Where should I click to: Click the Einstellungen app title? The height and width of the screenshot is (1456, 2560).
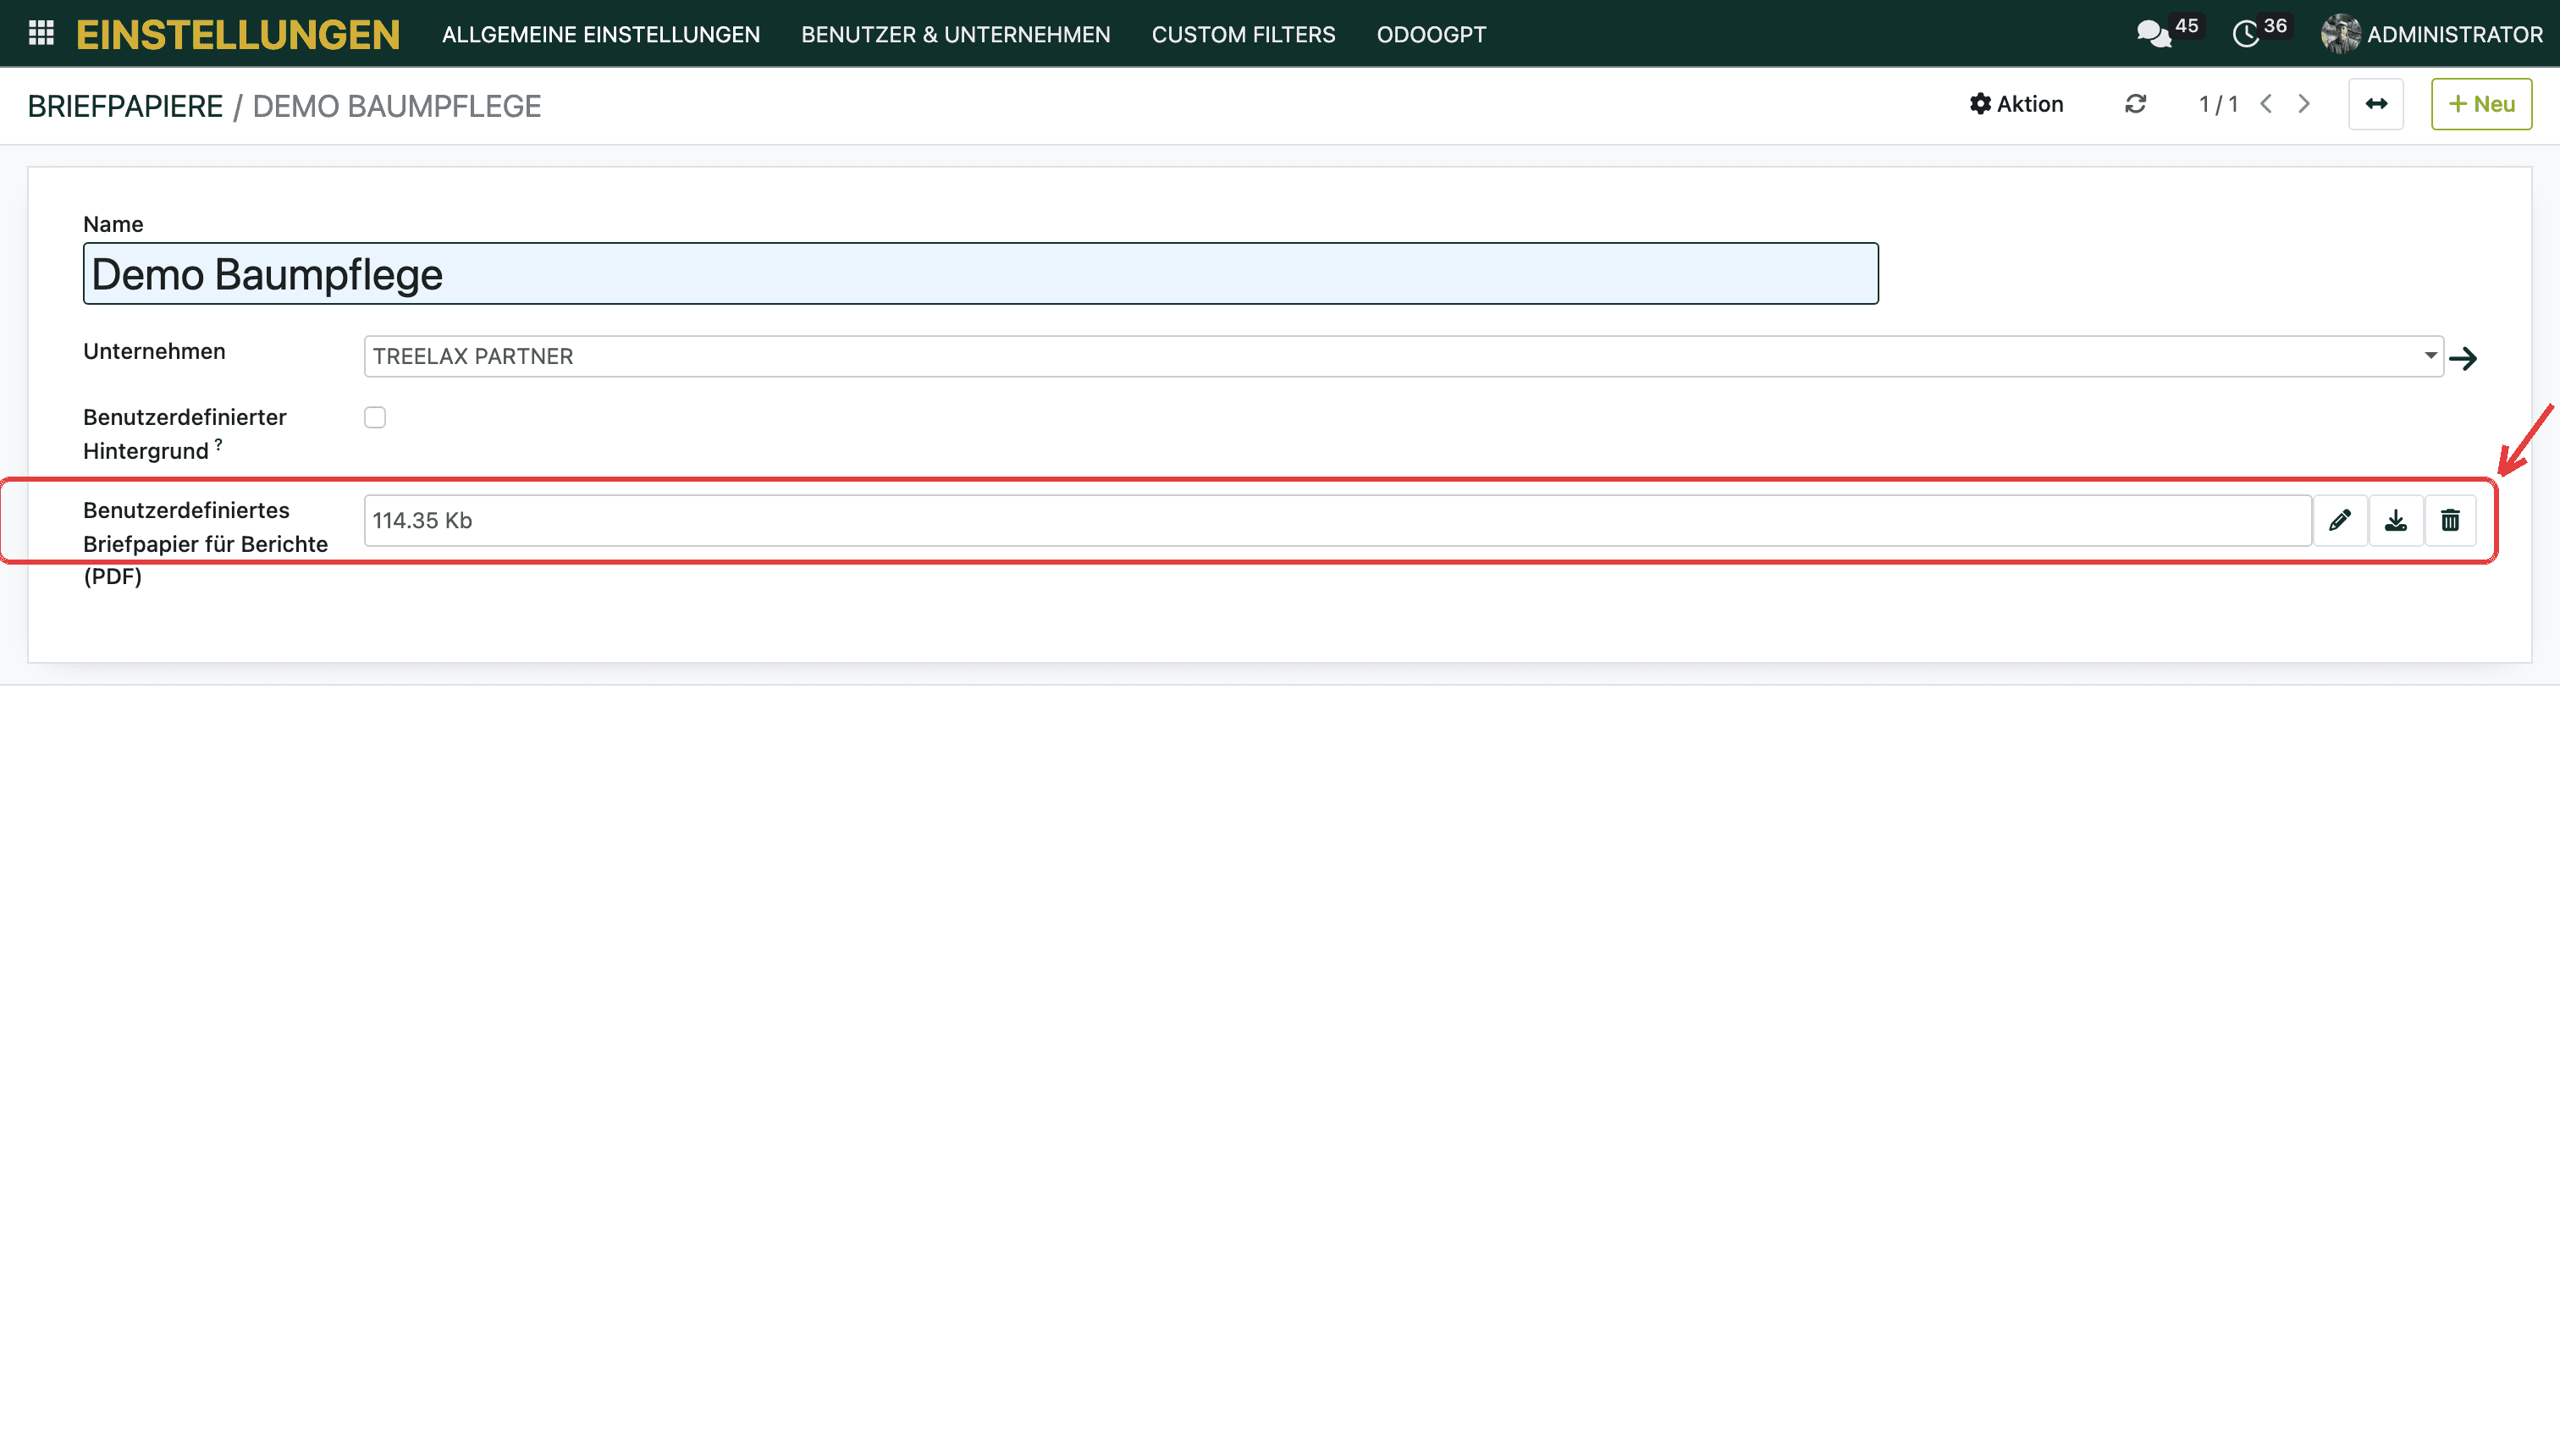click(238, 34)
